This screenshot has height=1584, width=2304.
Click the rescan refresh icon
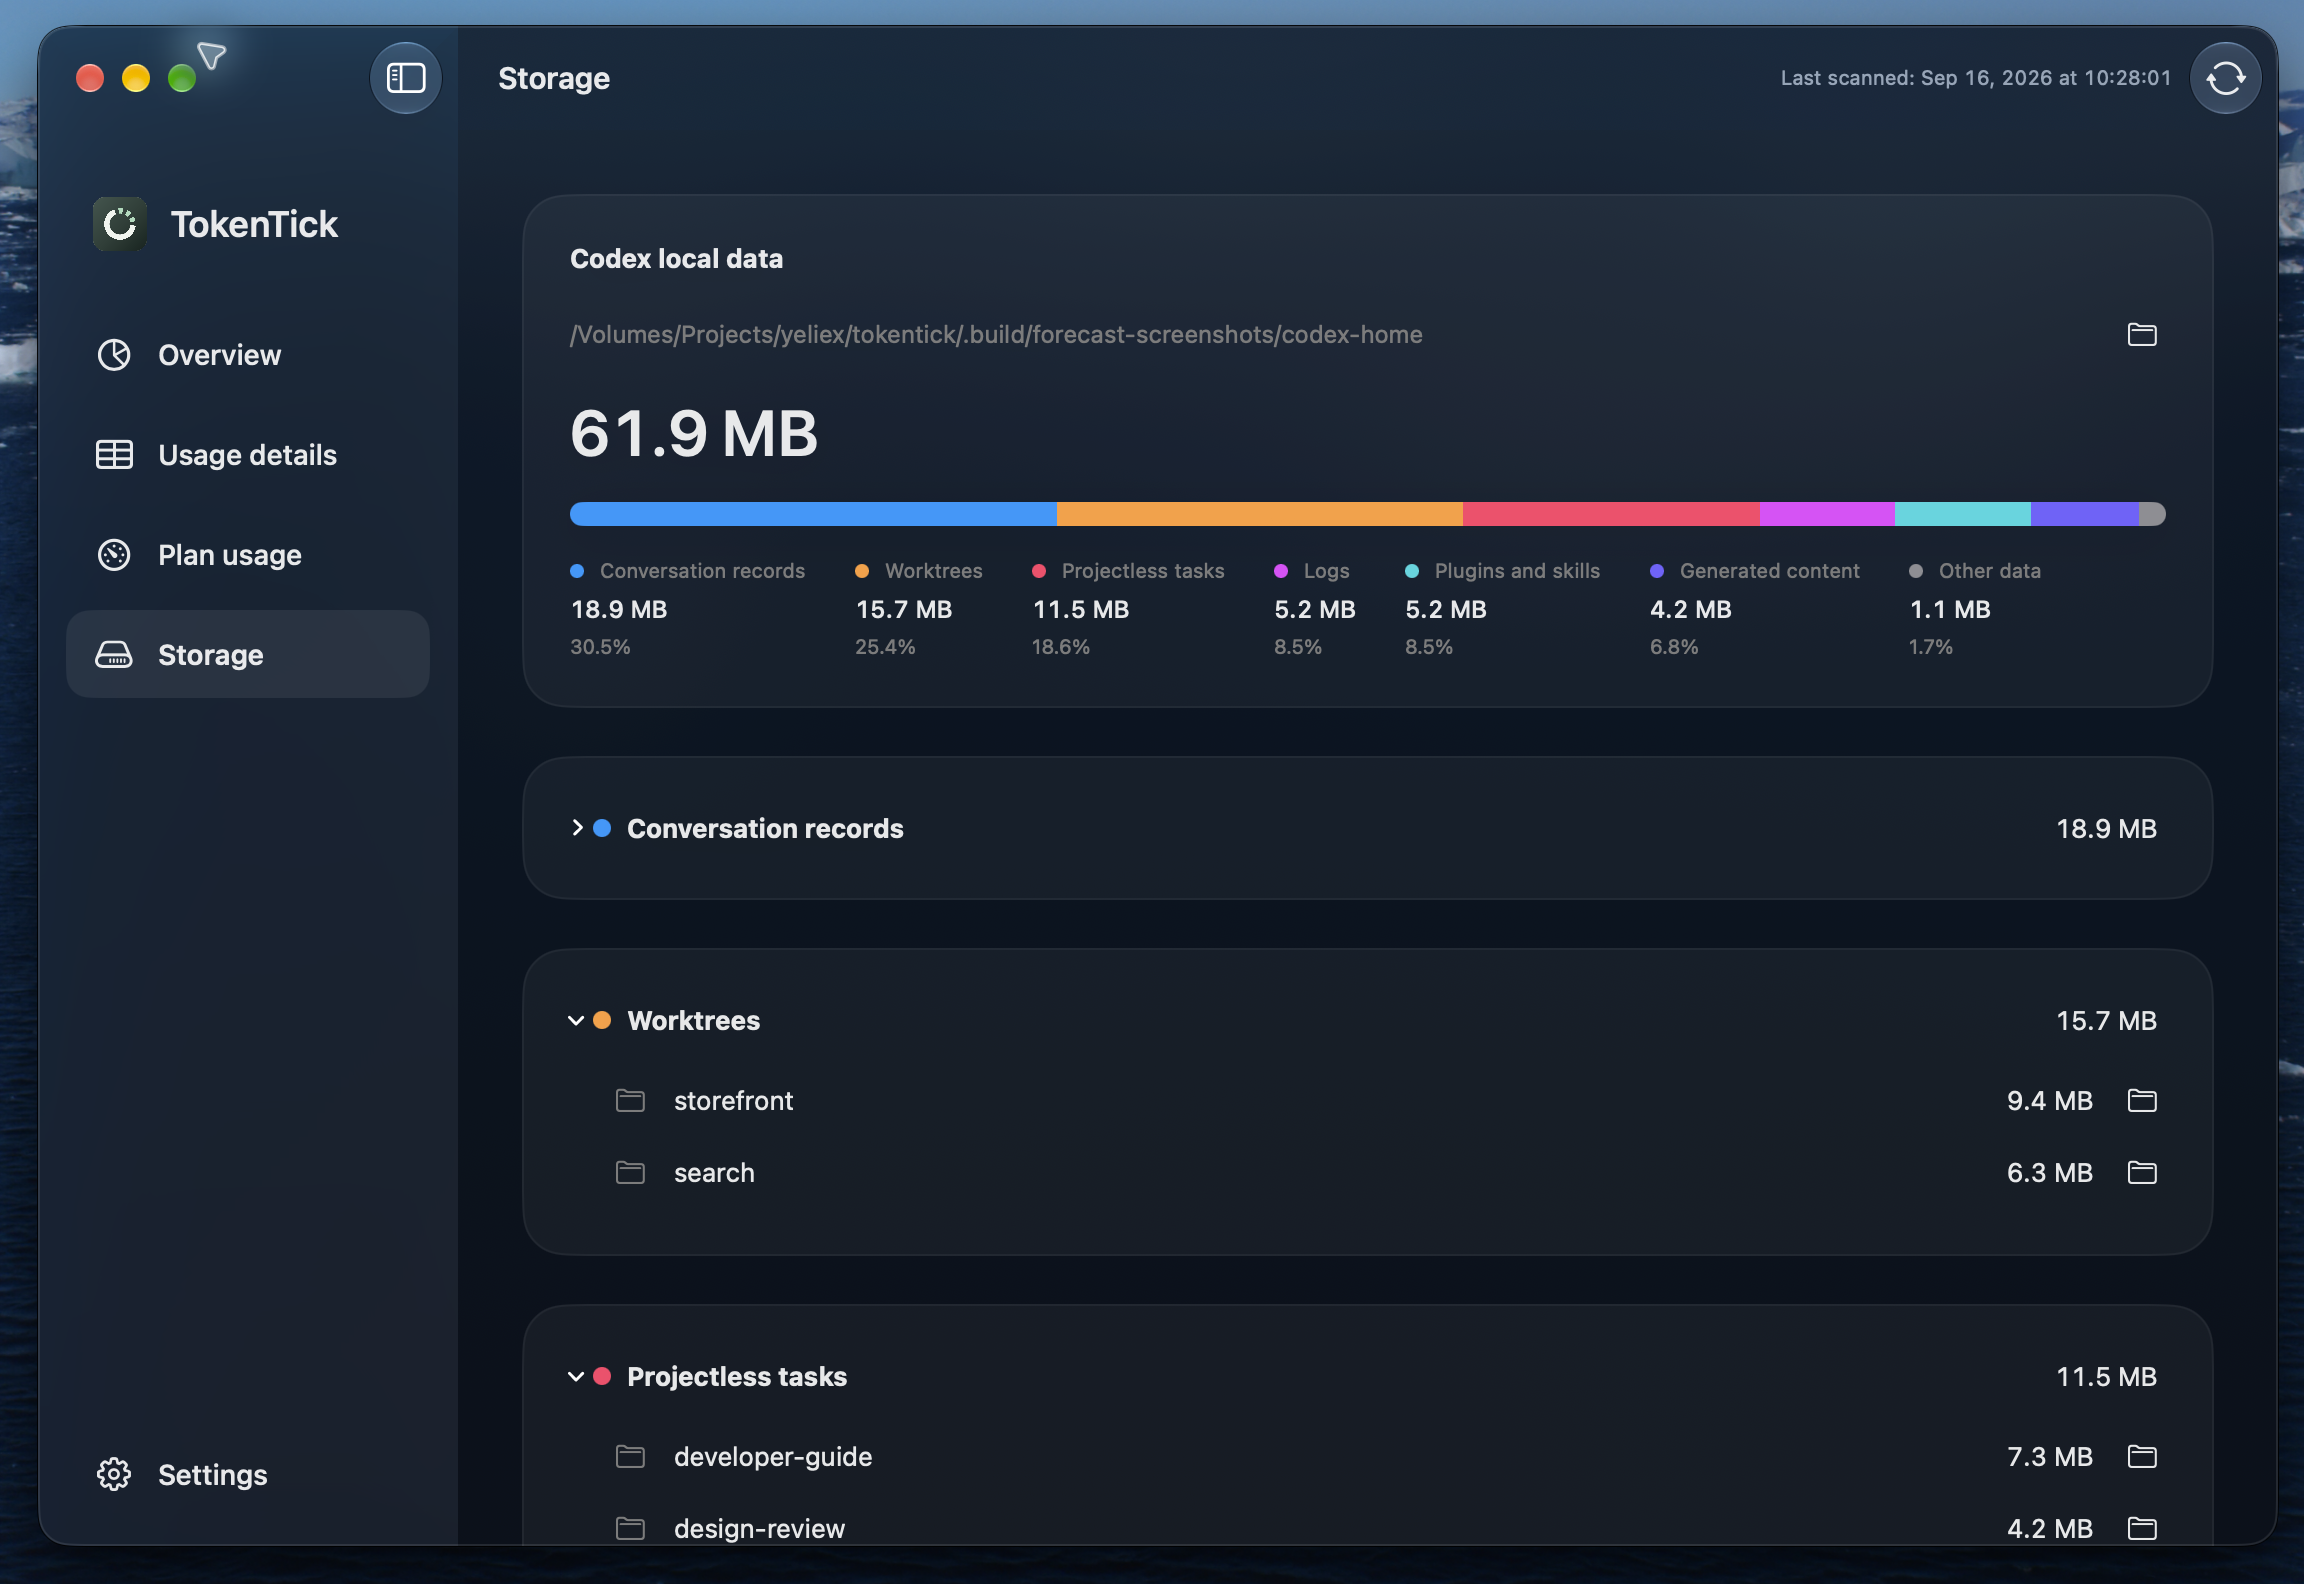coord(2225,78)
